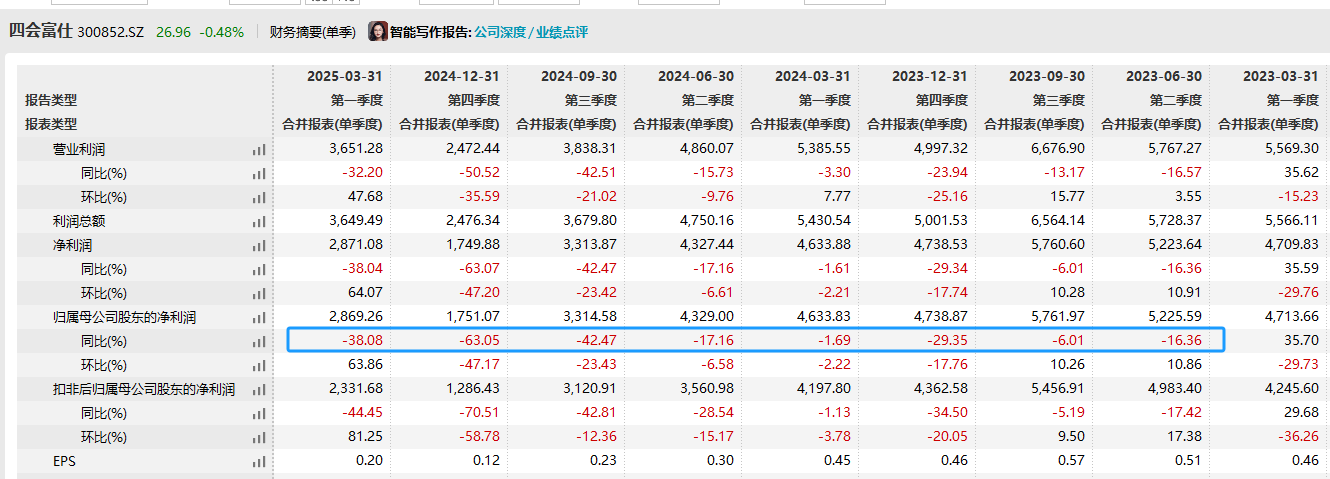Open chart icon for 扣非后归属母公司股东的净利润
Viewport: 1330px width, 479px height.
[259, 389]
